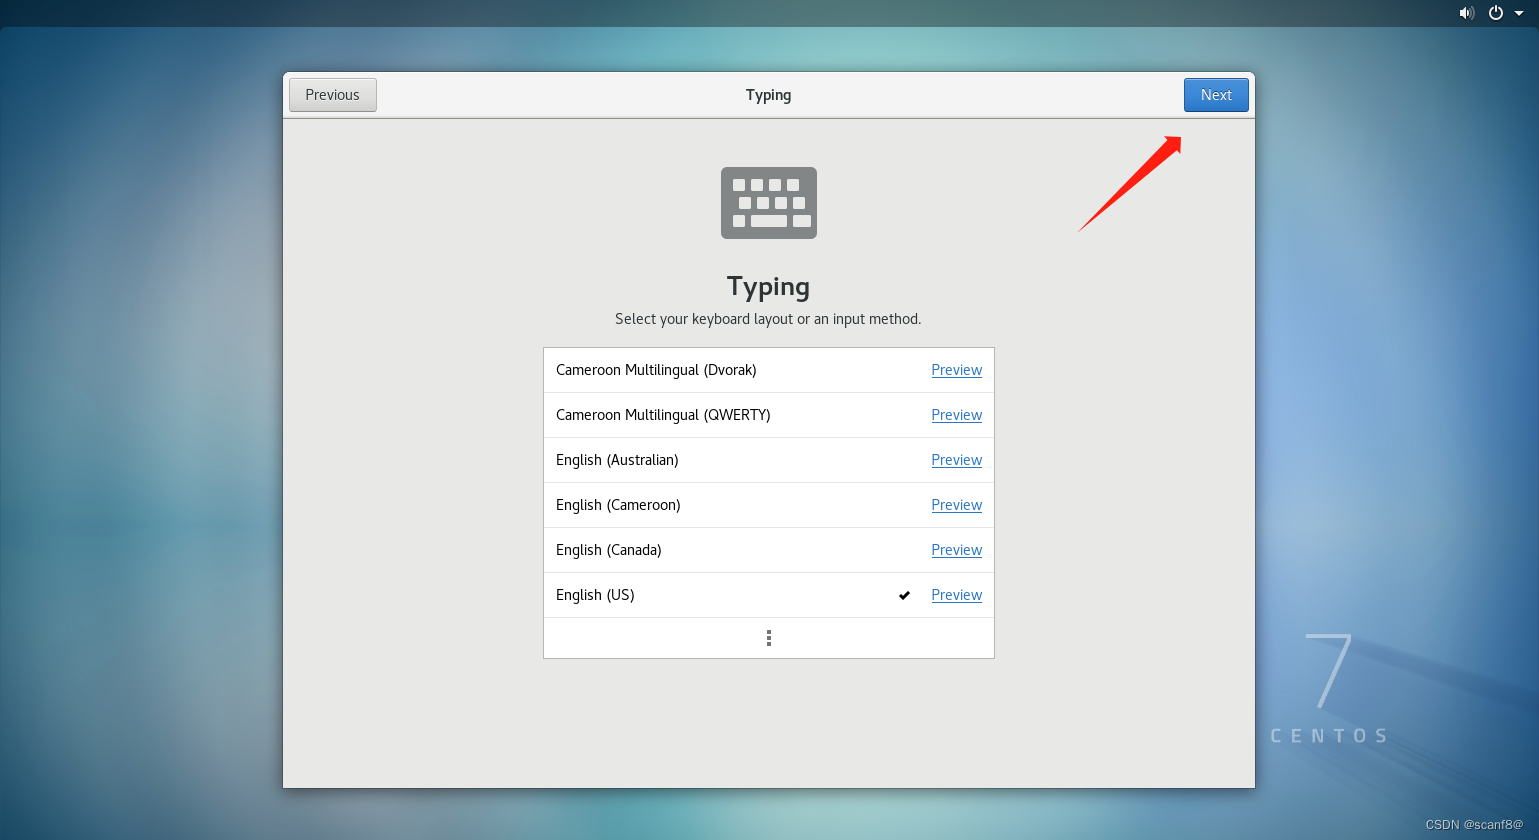Go back with the Previous button

tap(332, 95)
